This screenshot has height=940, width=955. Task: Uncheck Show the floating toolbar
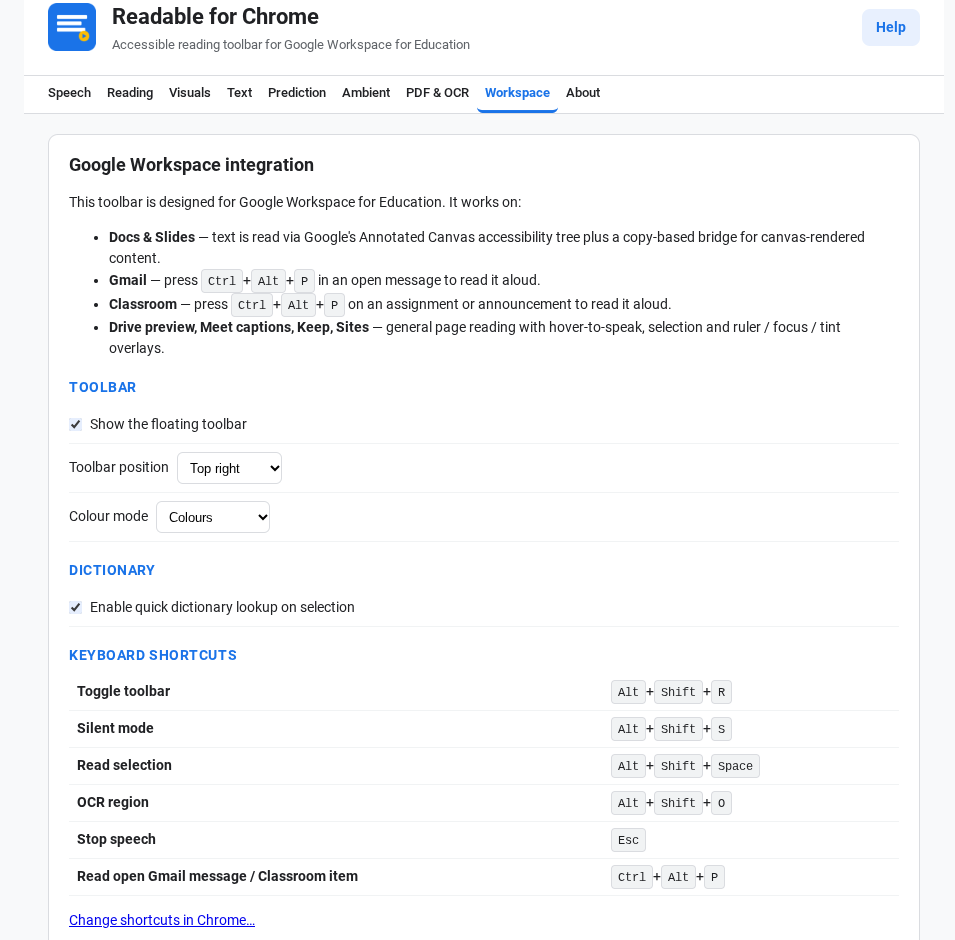tap(76, 425)
